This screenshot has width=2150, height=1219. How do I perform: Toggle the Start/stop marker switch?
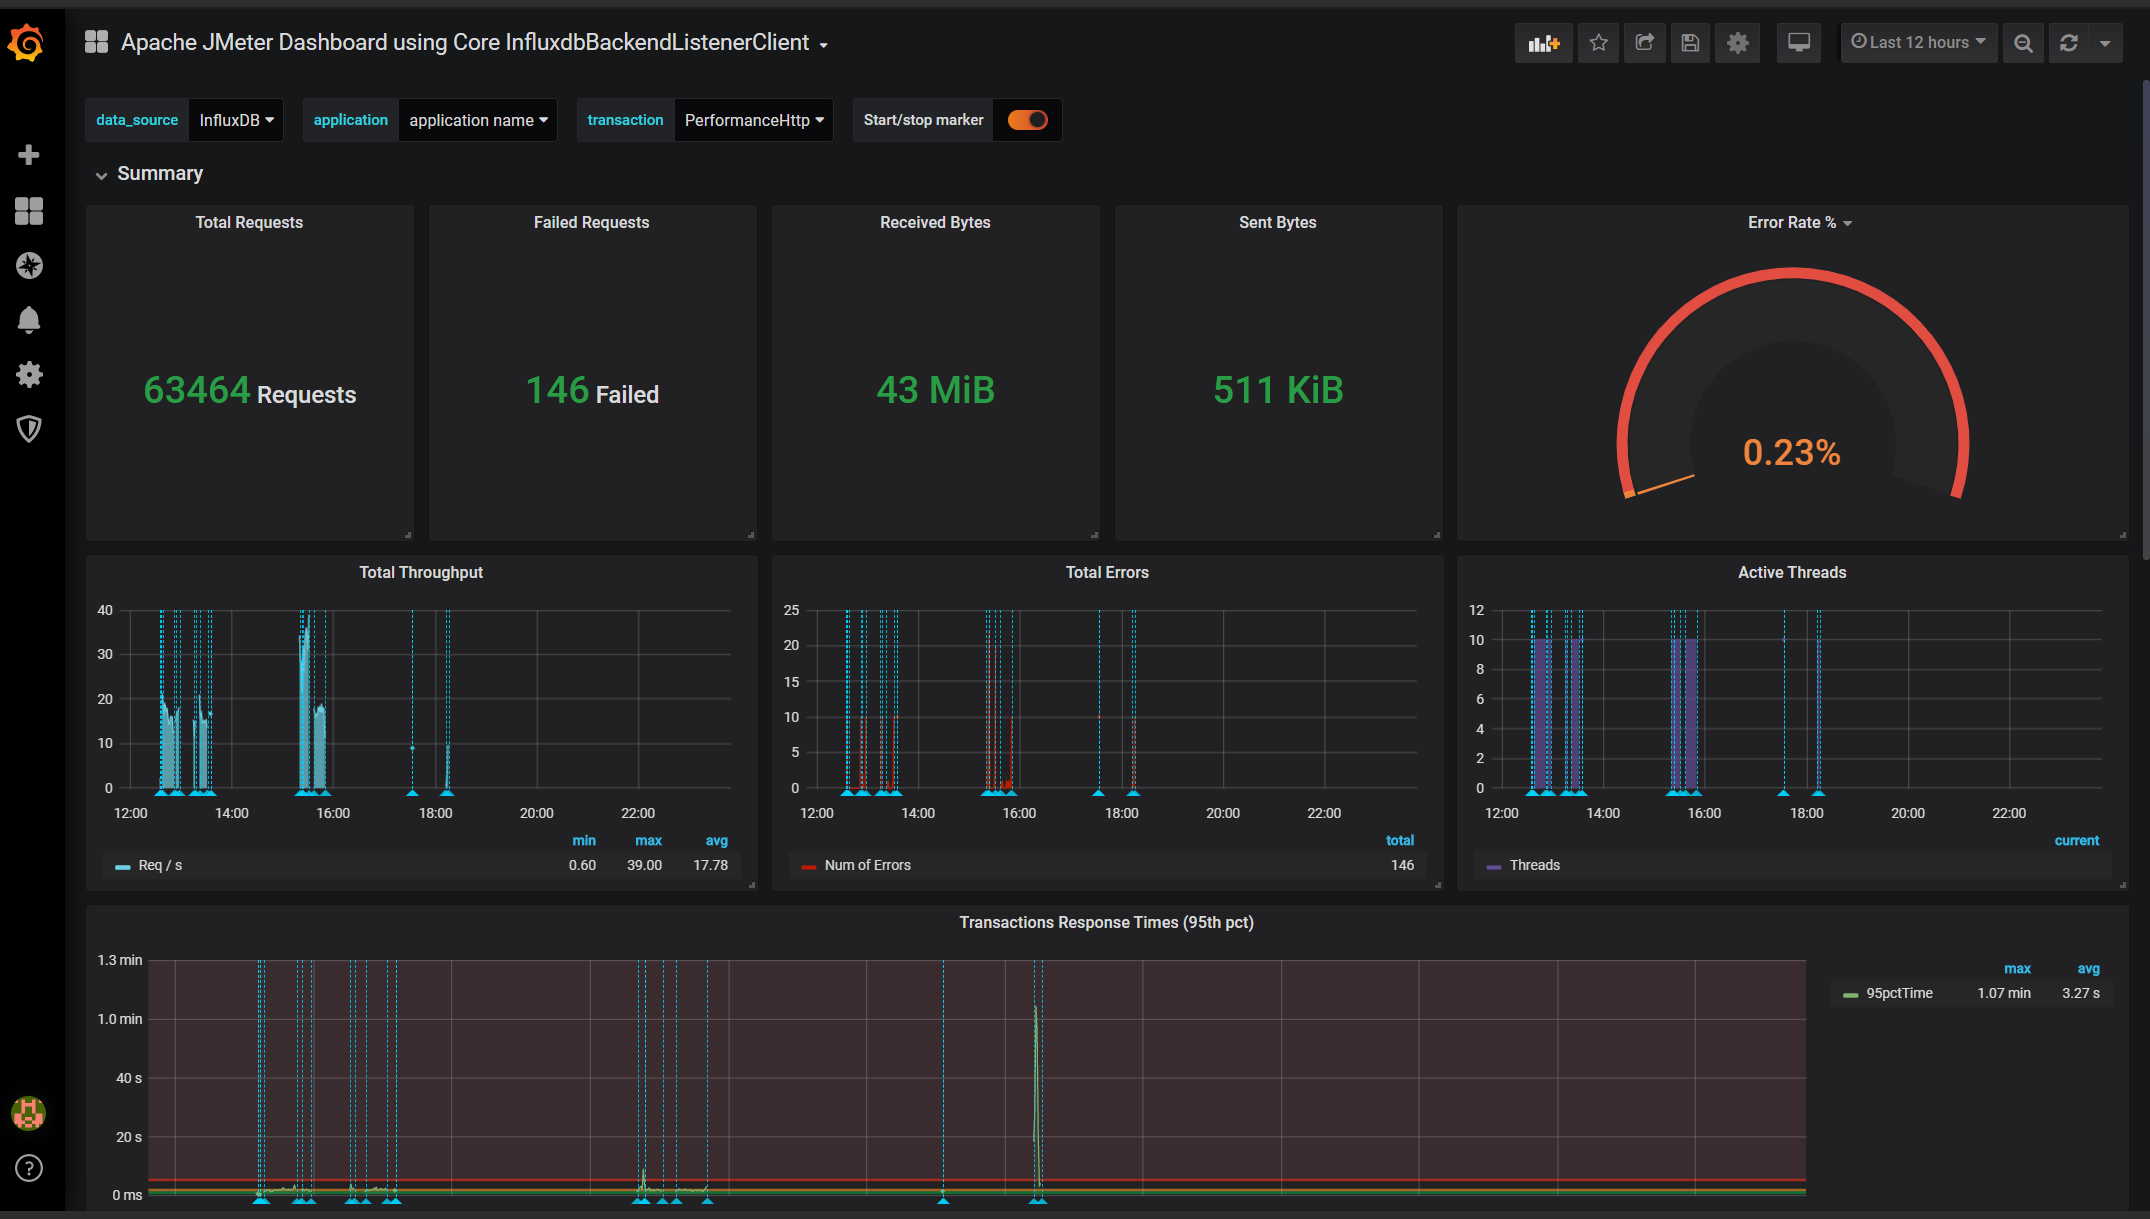(1027, 120)
